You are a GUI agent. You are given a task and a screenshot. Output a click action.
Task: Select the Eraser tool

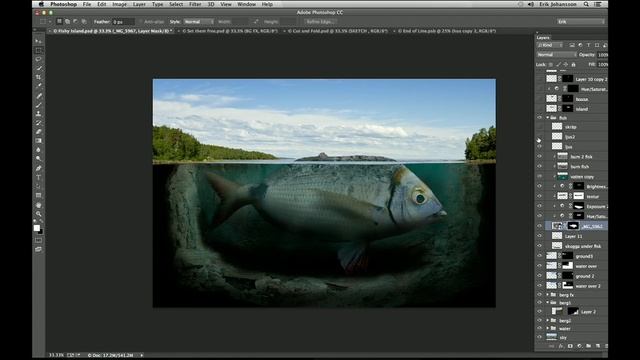tap(38, 132)
